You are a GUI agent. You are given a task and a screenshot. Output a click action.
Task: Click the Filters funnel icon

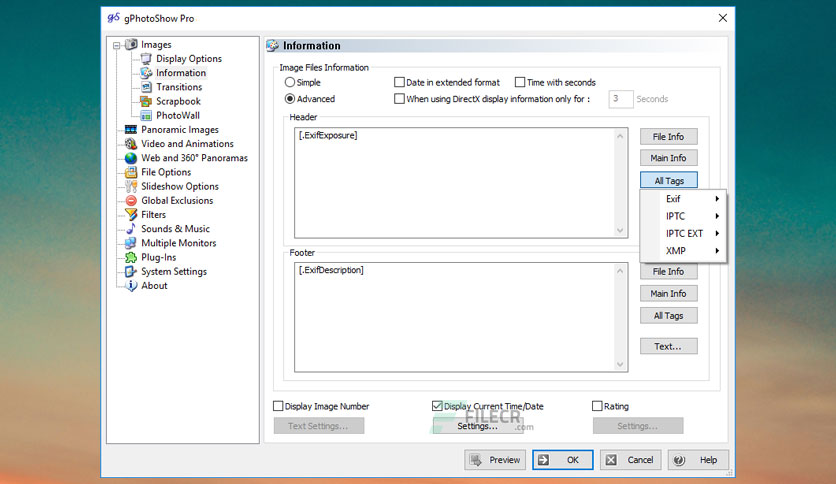point(131,215)
